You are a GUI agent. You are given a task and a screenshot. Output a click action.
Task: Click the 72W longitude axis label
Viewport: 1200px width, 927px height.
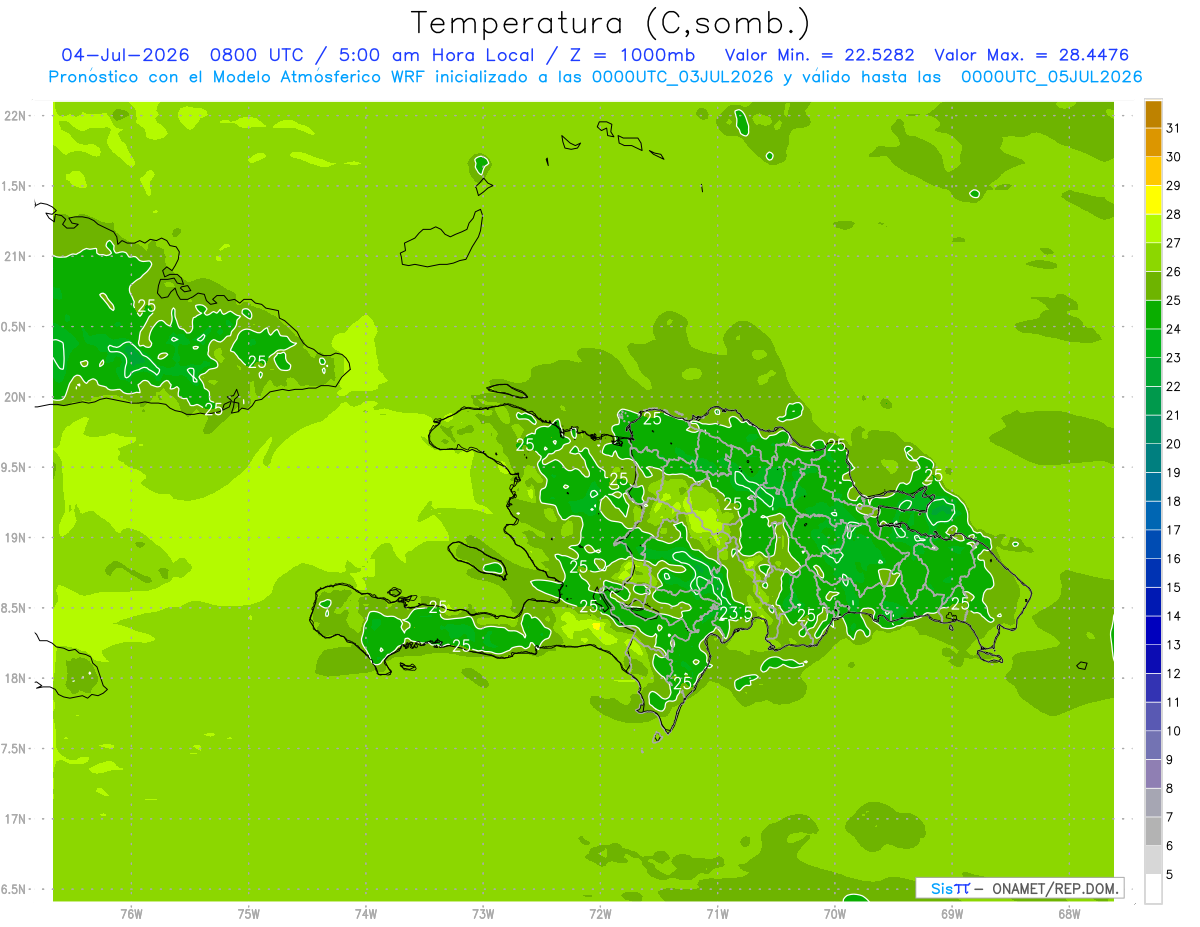click(600, 913)
